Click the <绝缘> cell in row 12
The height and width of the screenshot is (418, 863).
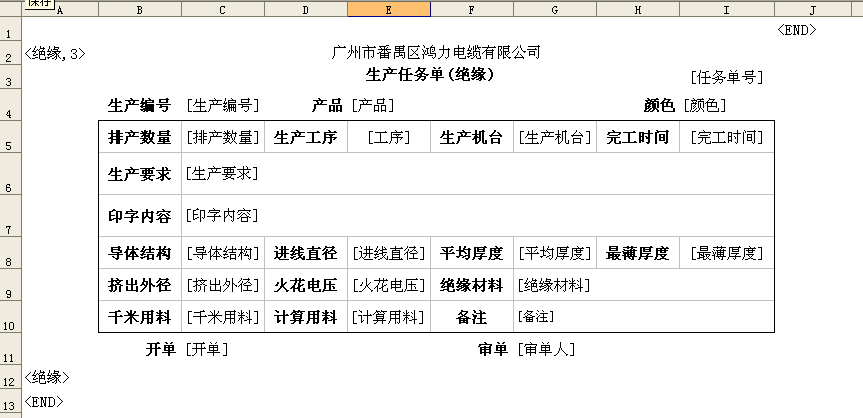tap(47, 377)
